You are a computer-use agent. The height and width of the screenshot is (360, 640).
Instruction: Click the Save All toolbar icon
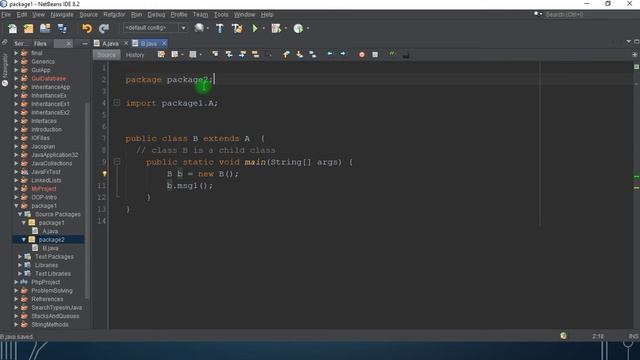click(62, 28)
